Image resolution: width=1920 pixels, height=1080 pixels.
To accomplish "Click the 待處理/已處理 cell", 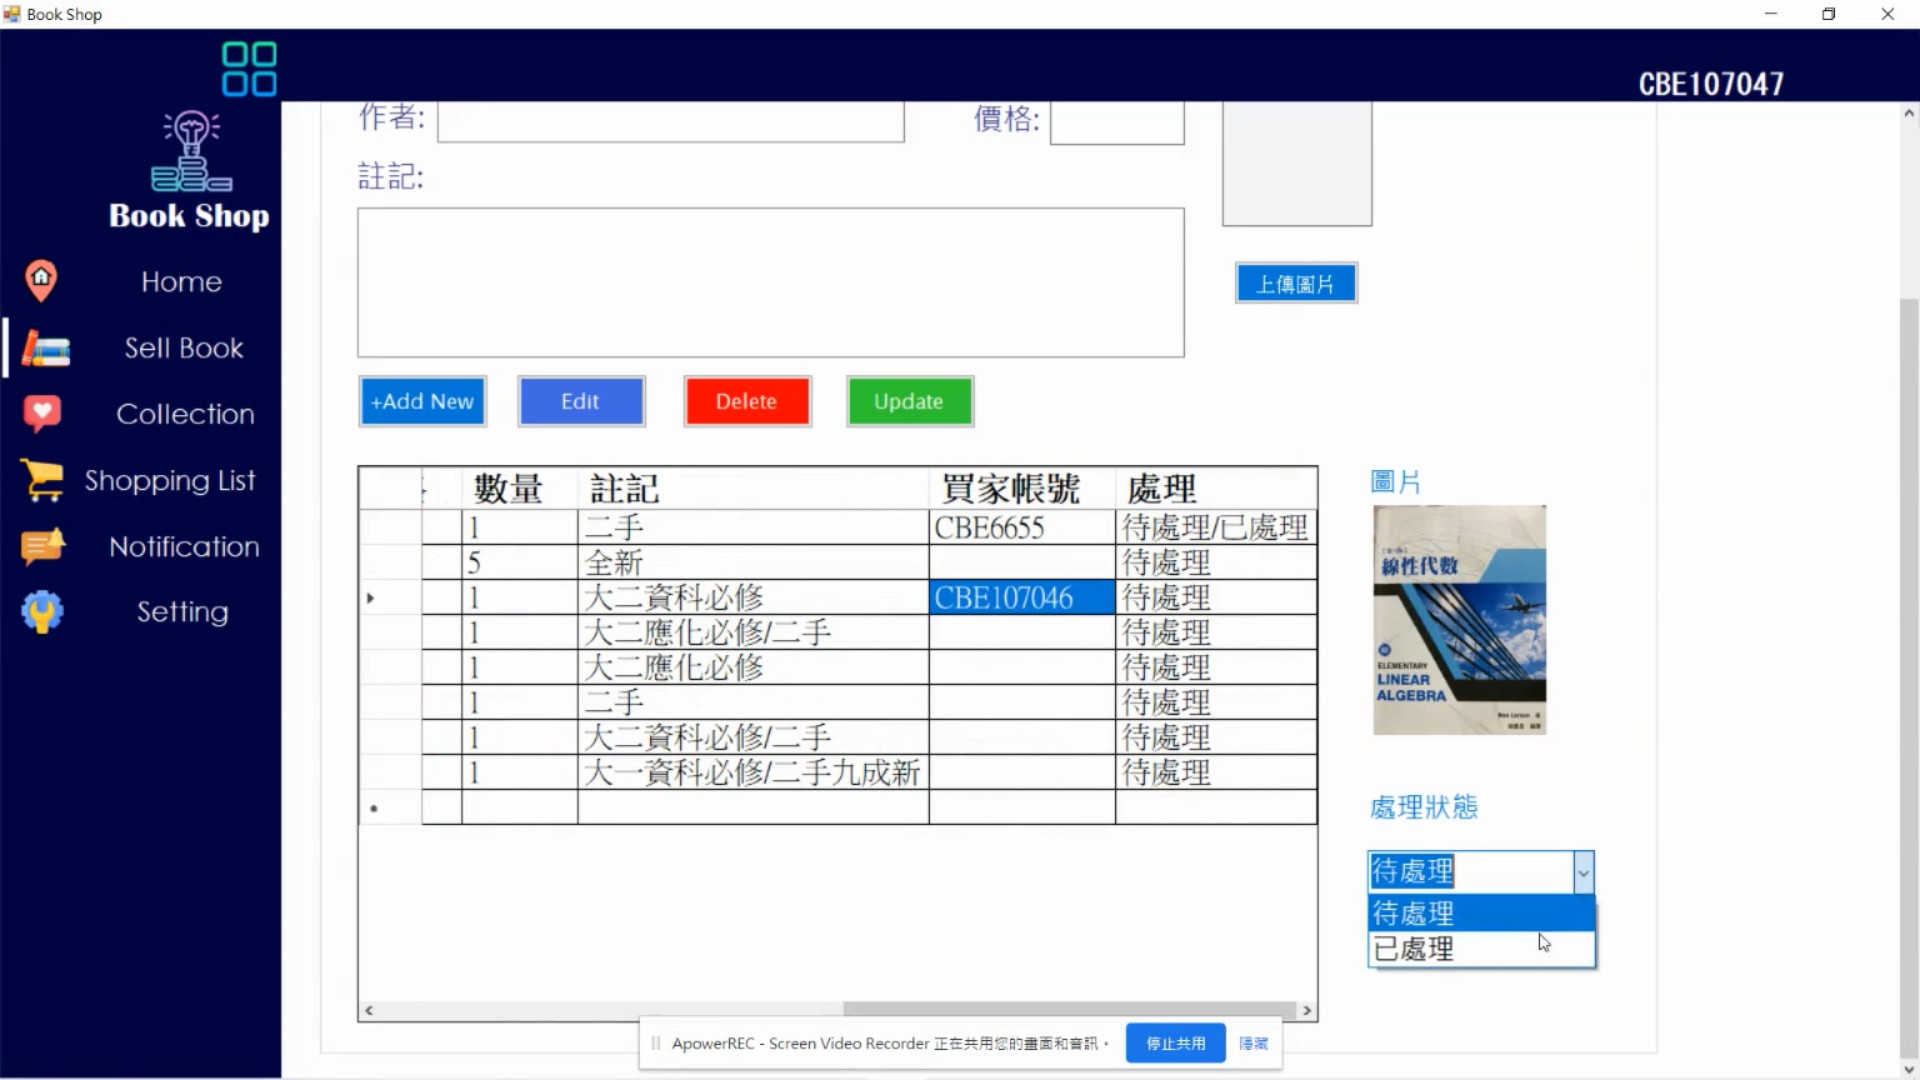I will [x=1216, y=528].
